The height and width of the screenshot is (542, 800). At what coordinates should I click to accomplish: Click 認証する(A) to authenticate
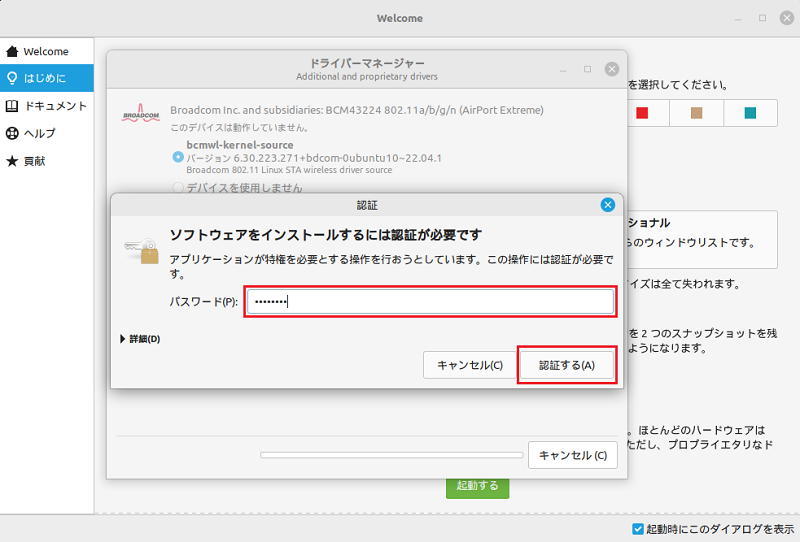[567, 365]
